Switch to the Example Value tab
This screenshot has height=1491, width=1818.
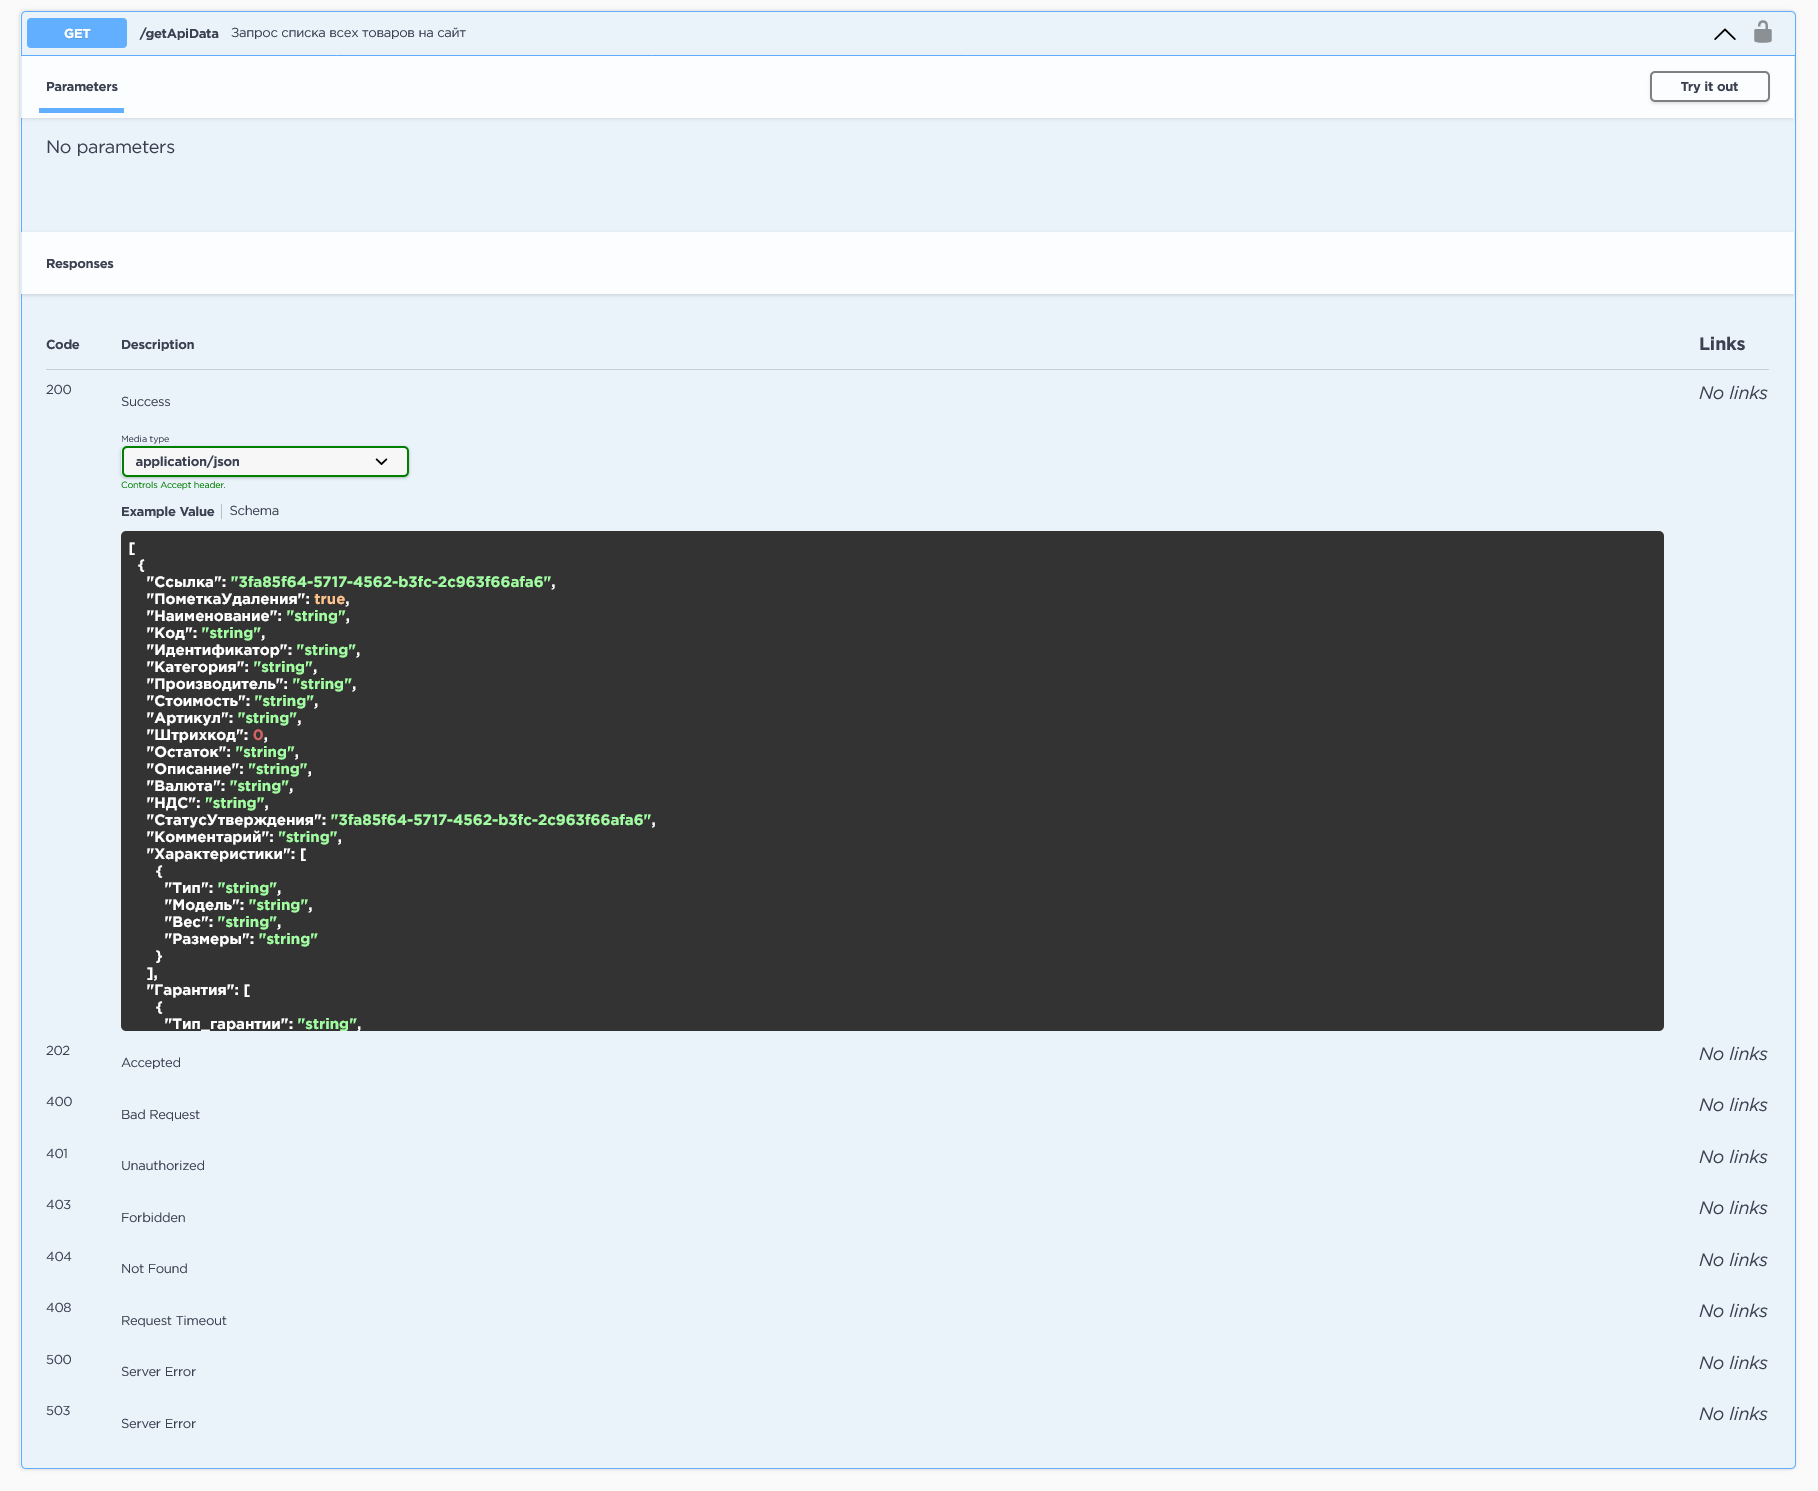pyautogui.click(x=168, y=511)
